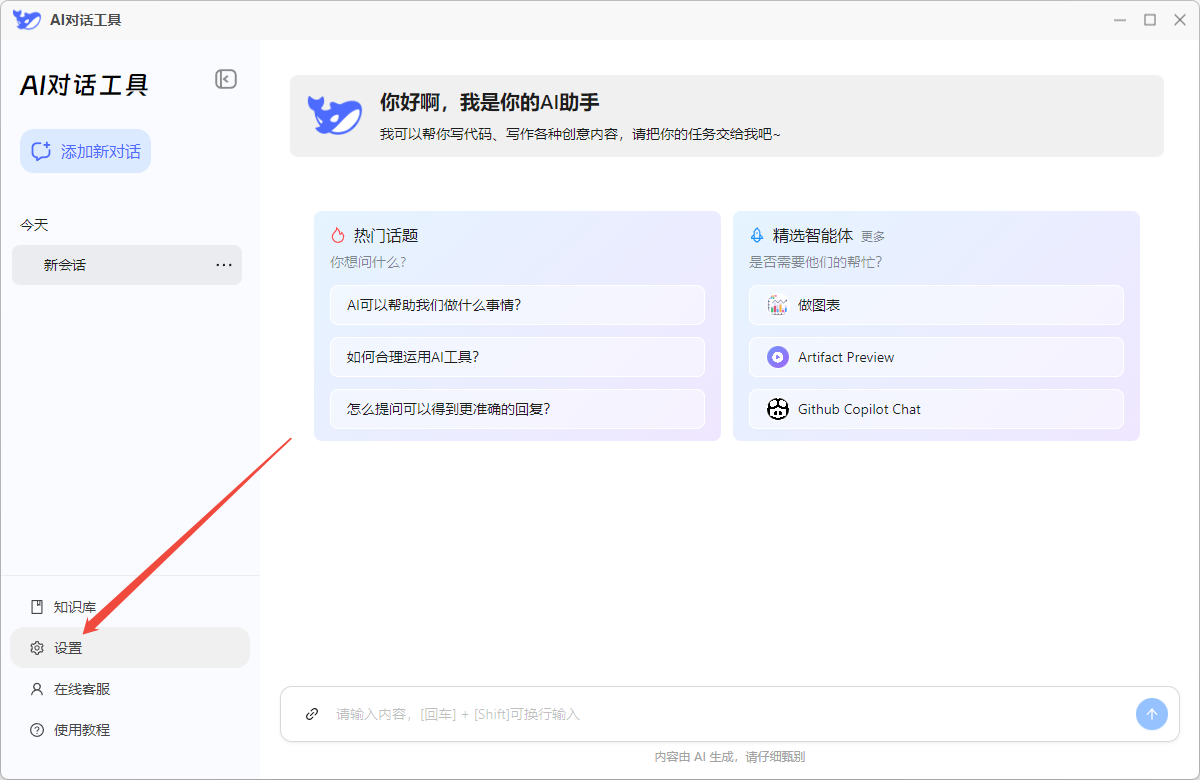Image resolution: width=1200 pixels, height=780 pixels.
Task: Click the 热门话题 heading text
Action: pyautogui.click(x=386, y=236)
